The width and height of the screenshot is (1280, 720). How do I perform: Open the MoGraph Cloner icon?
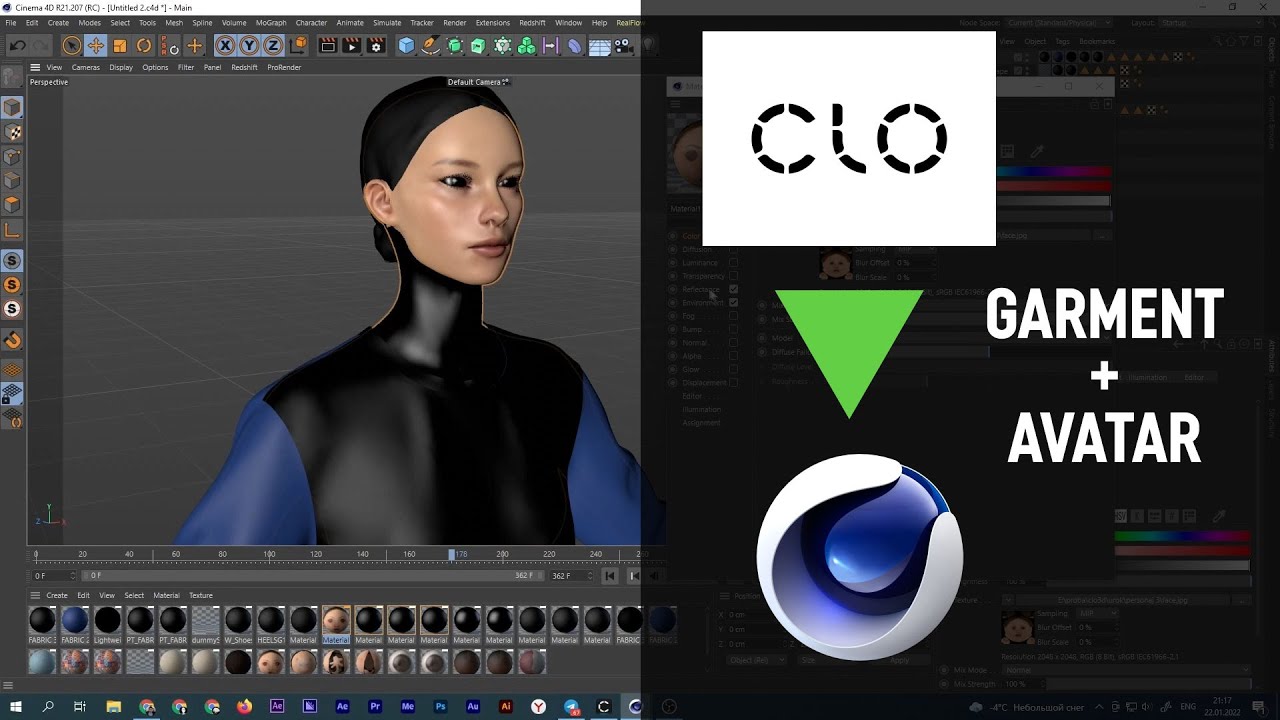pos(502,45)
